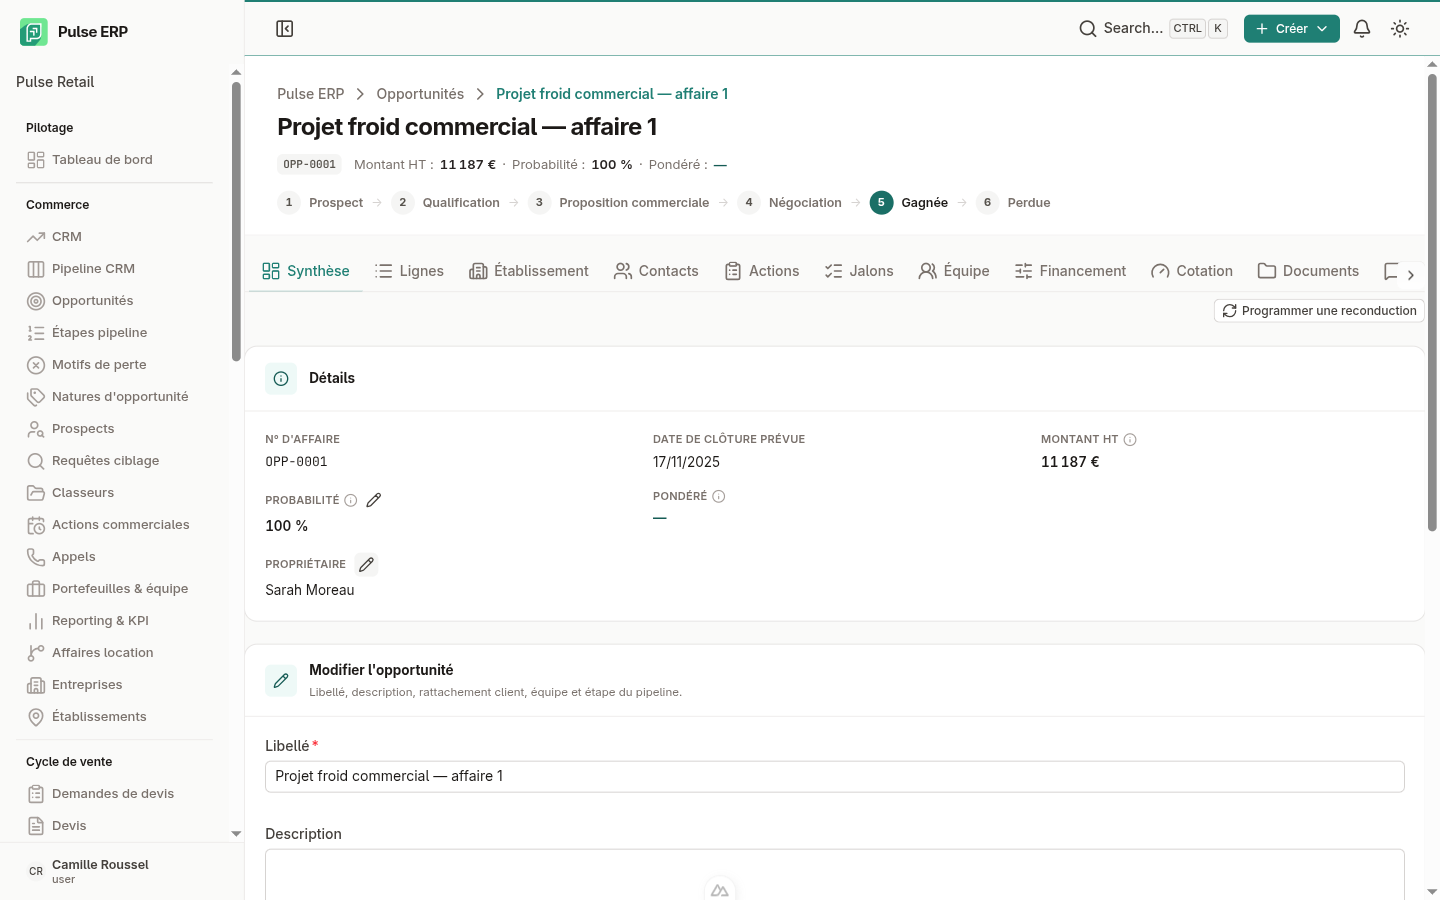Open the notifications bell
The width and height of the screenshot is (1440, 900).
(x=1362, y=29)
